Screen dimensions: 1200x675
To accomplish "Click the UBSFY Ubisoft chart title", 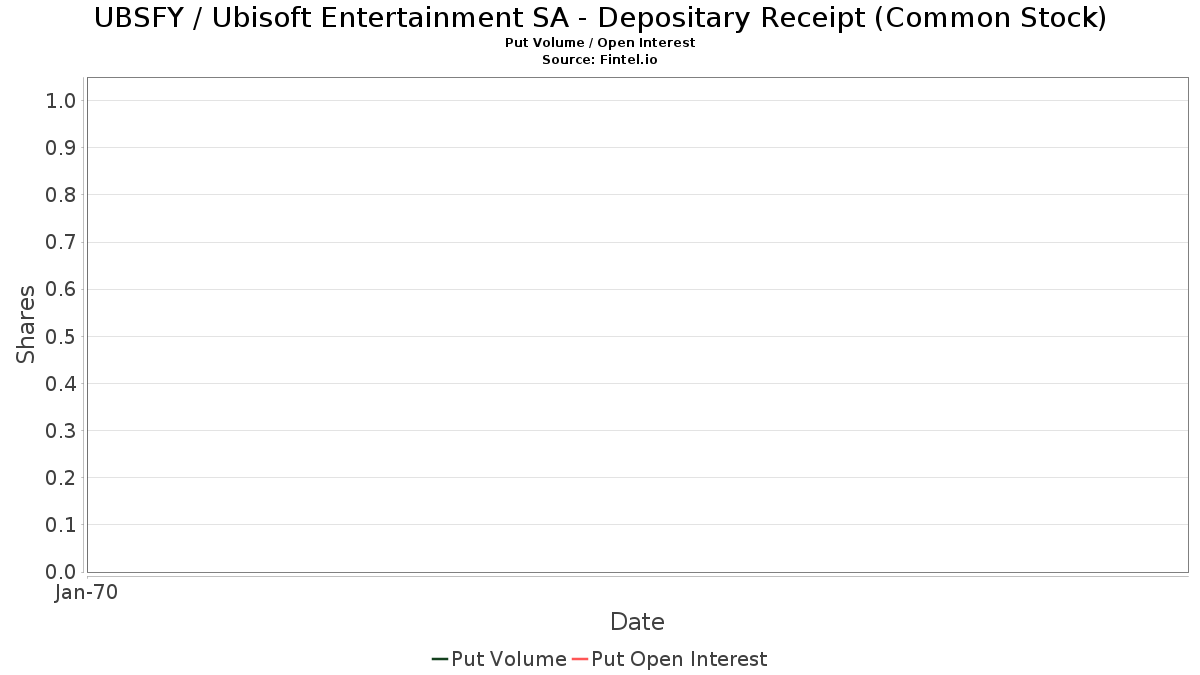I will [x=600, y=18].
